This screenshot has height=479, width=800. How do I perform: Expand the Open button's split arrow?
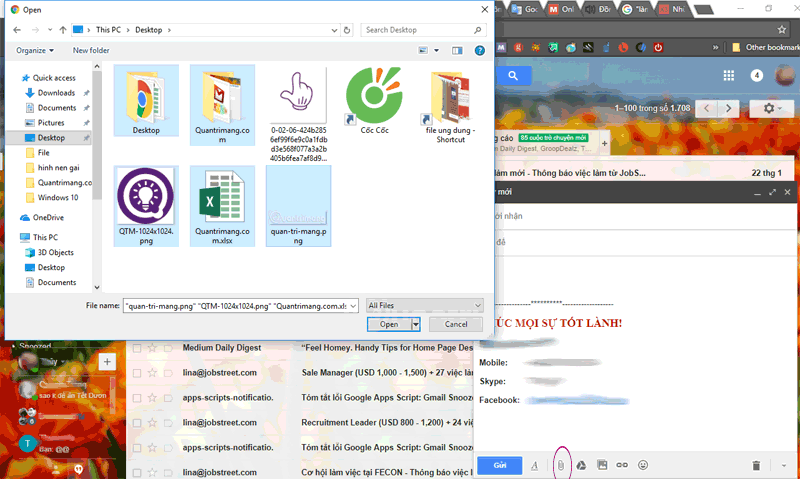click(x=416, y=324)
